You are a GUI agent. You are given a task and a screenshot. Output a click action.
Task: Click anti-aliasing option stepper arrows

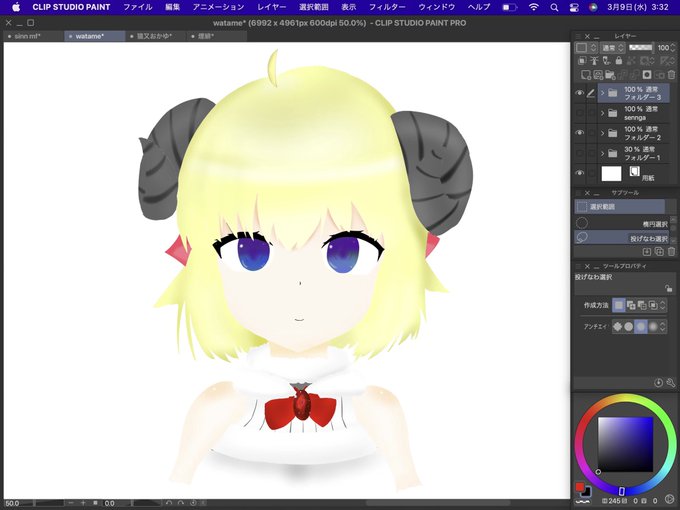click(662, 327)
